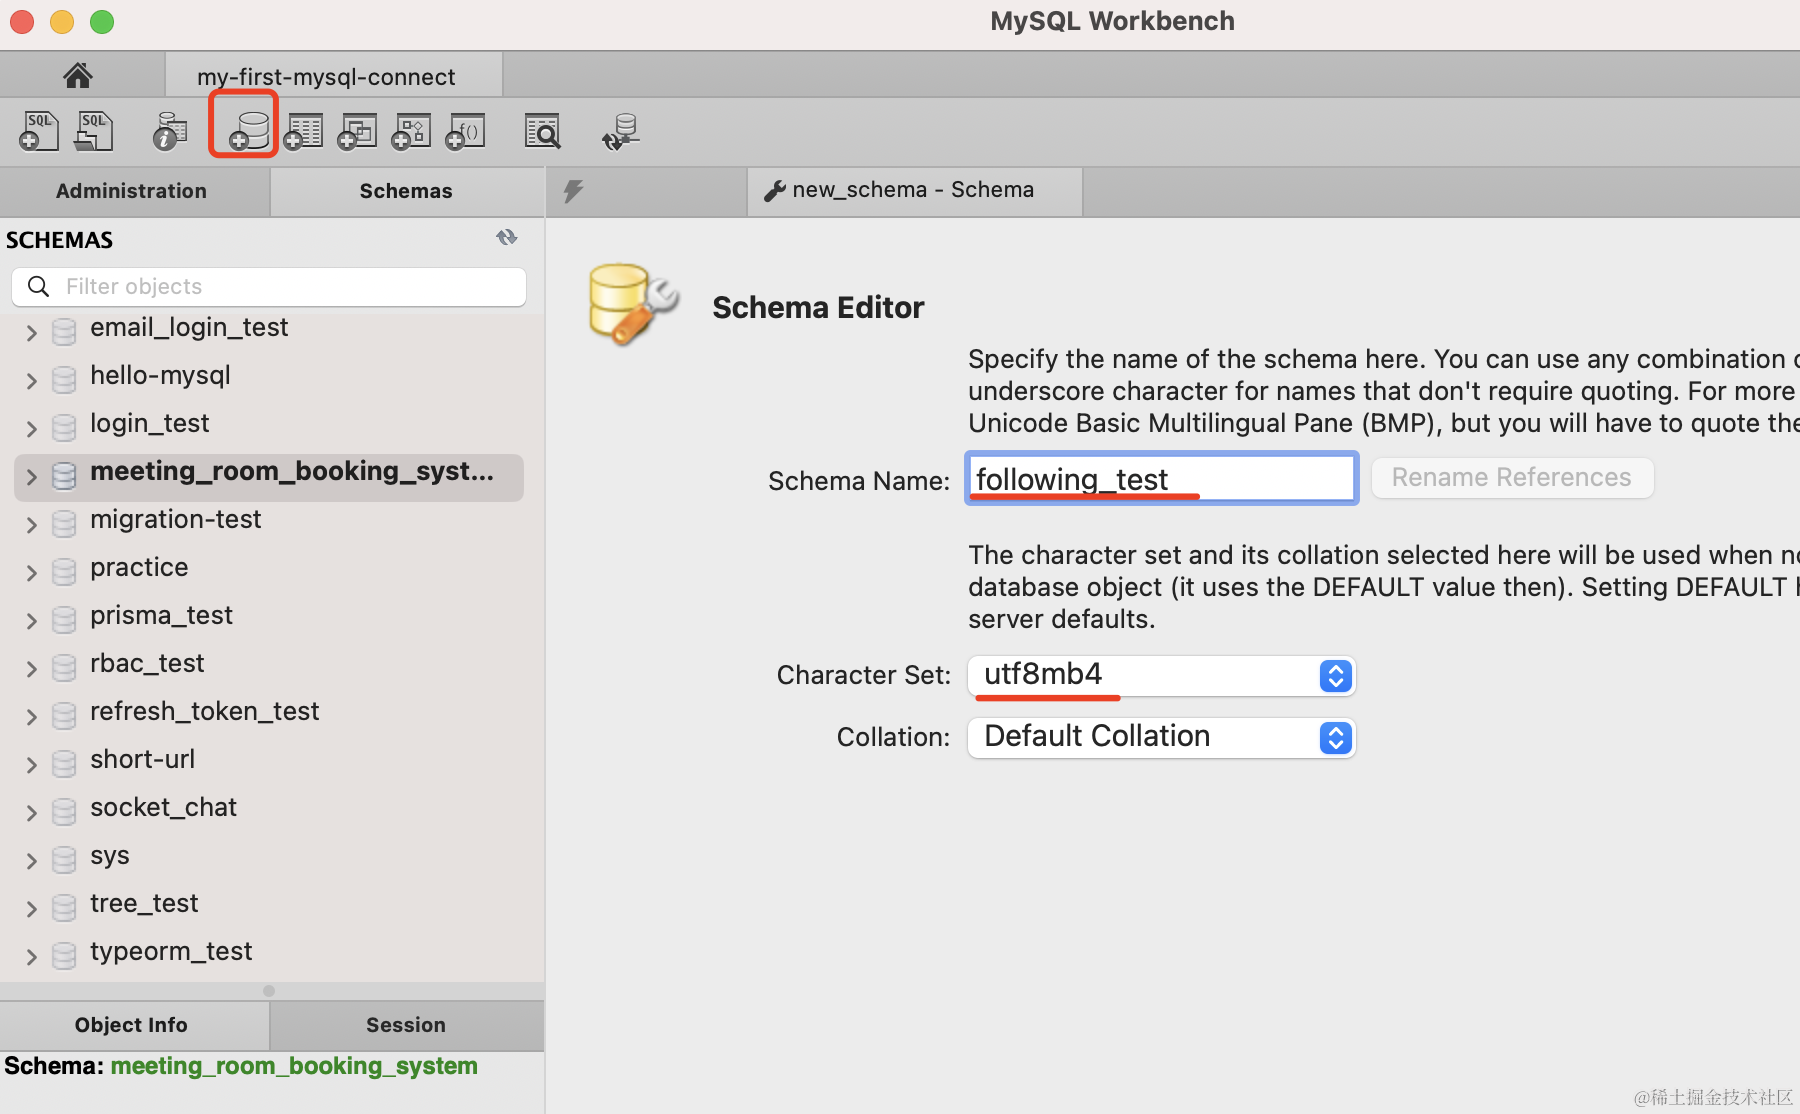
Task: Click the green schema name in Object Info
Action: click(x=294, y=1067)
